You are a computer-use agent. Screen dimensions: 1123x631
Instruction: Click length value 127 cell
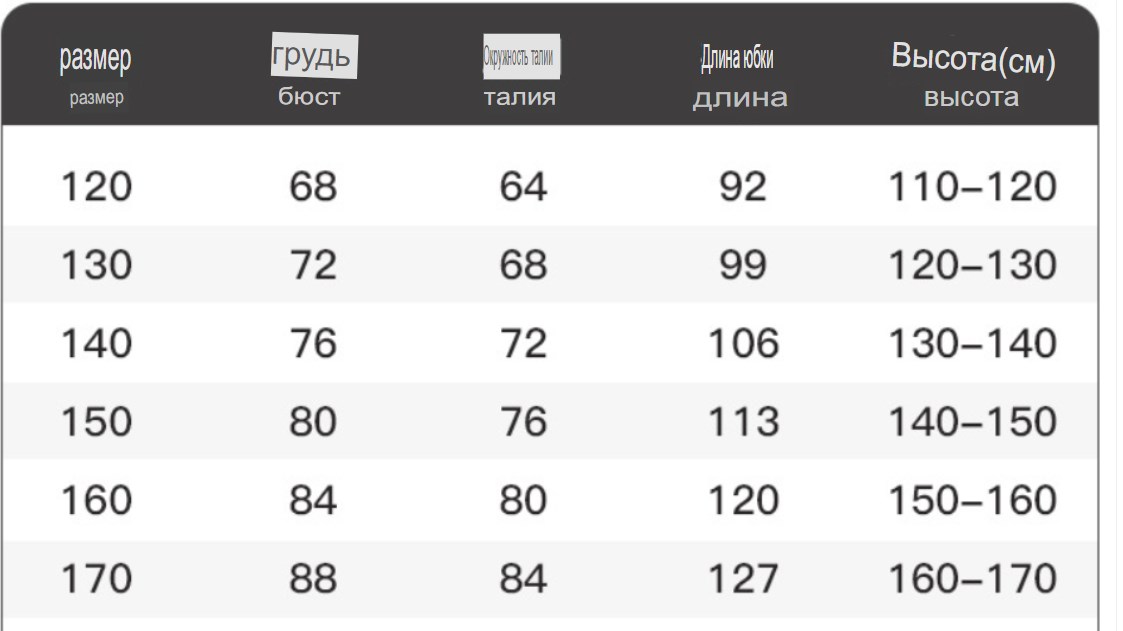(743, 579)
